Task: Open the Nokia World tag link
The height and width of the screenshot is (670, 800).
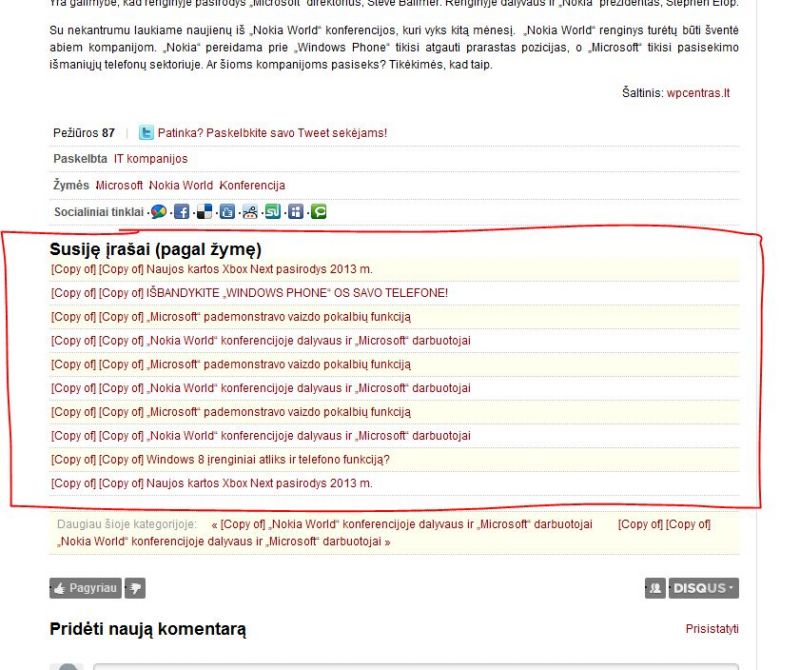Action: click(181, 185)
